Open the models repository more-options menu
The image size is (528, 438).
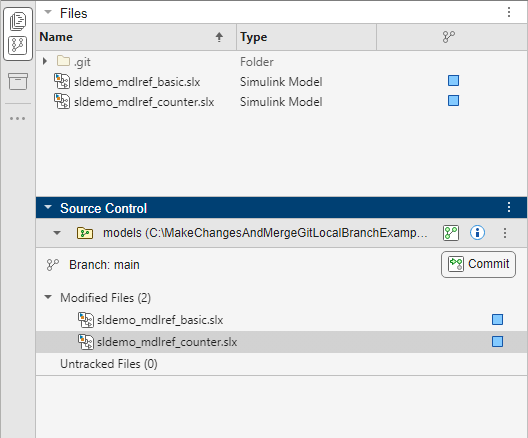point(505,233)
